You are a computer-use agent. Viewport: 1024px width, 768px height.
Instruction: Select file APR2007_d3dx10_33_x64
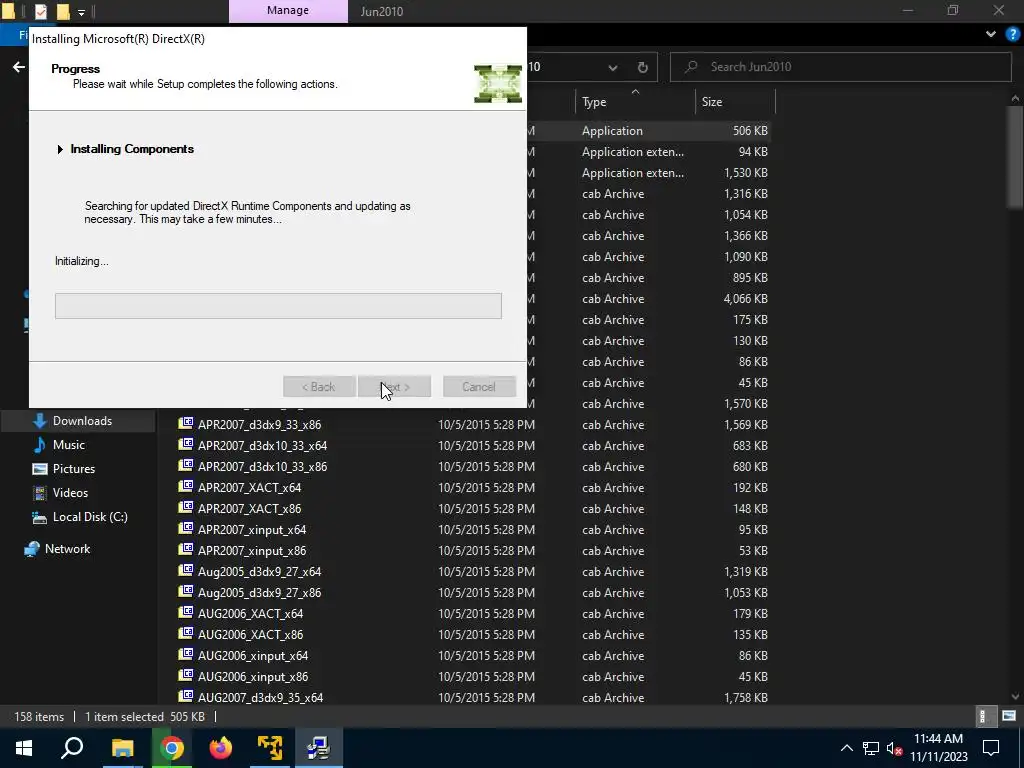click(x=263, y=446)
